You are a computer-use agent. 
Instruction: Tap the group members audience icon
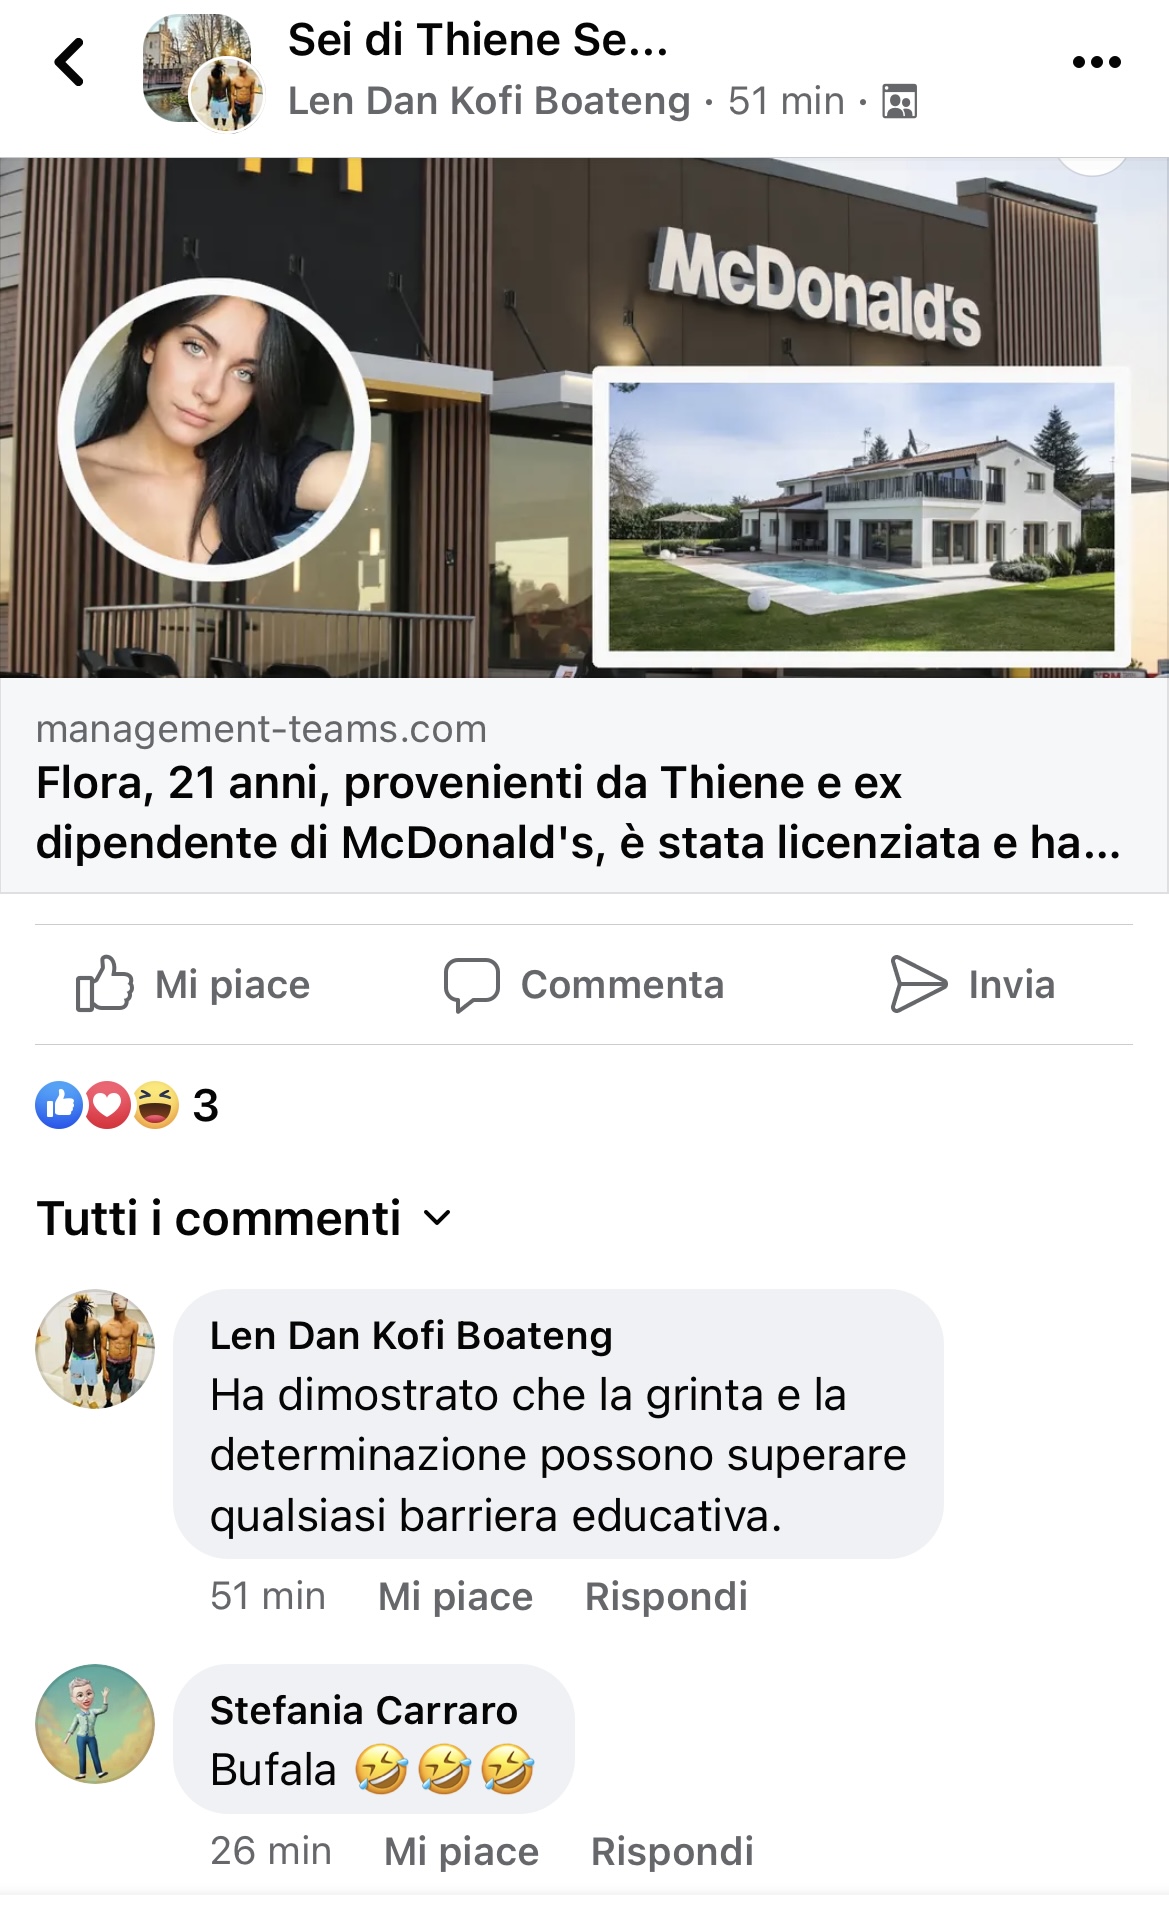click(899, 101)
